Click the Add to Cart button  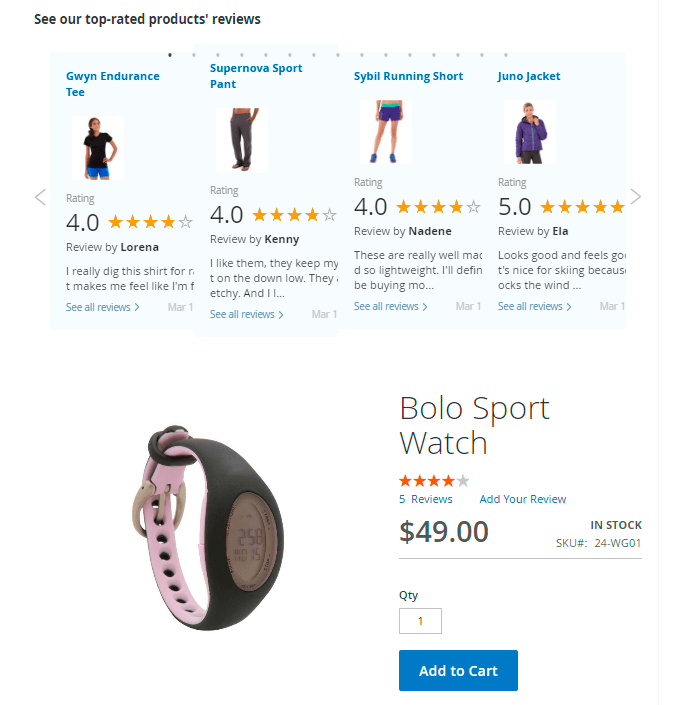(x=458, y=670)
